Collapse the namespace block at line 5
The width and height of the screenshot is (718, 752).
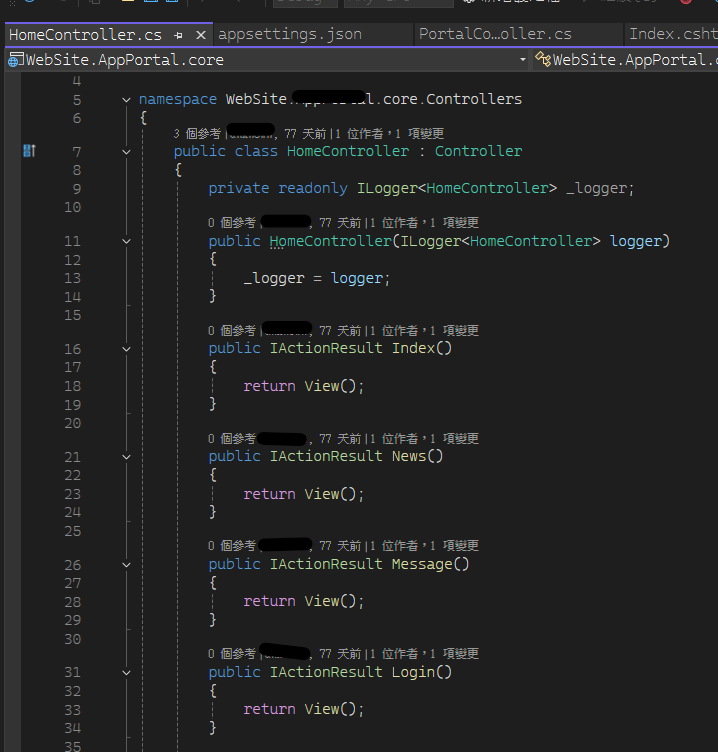tap(126, 100)
